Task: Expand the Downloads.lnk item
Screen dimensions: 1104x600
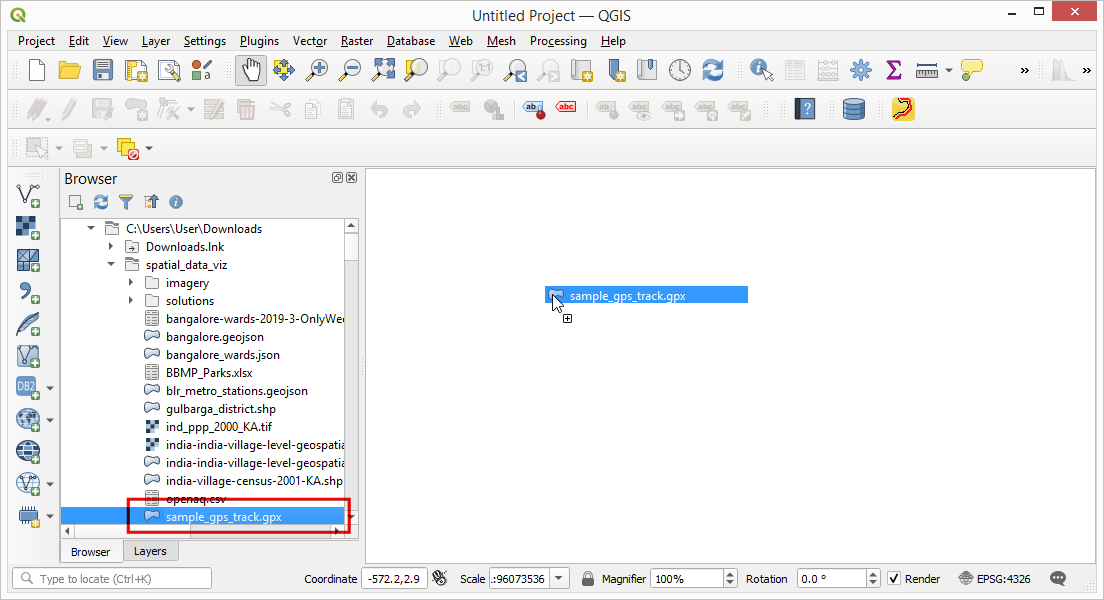Action: pos(111,246)
